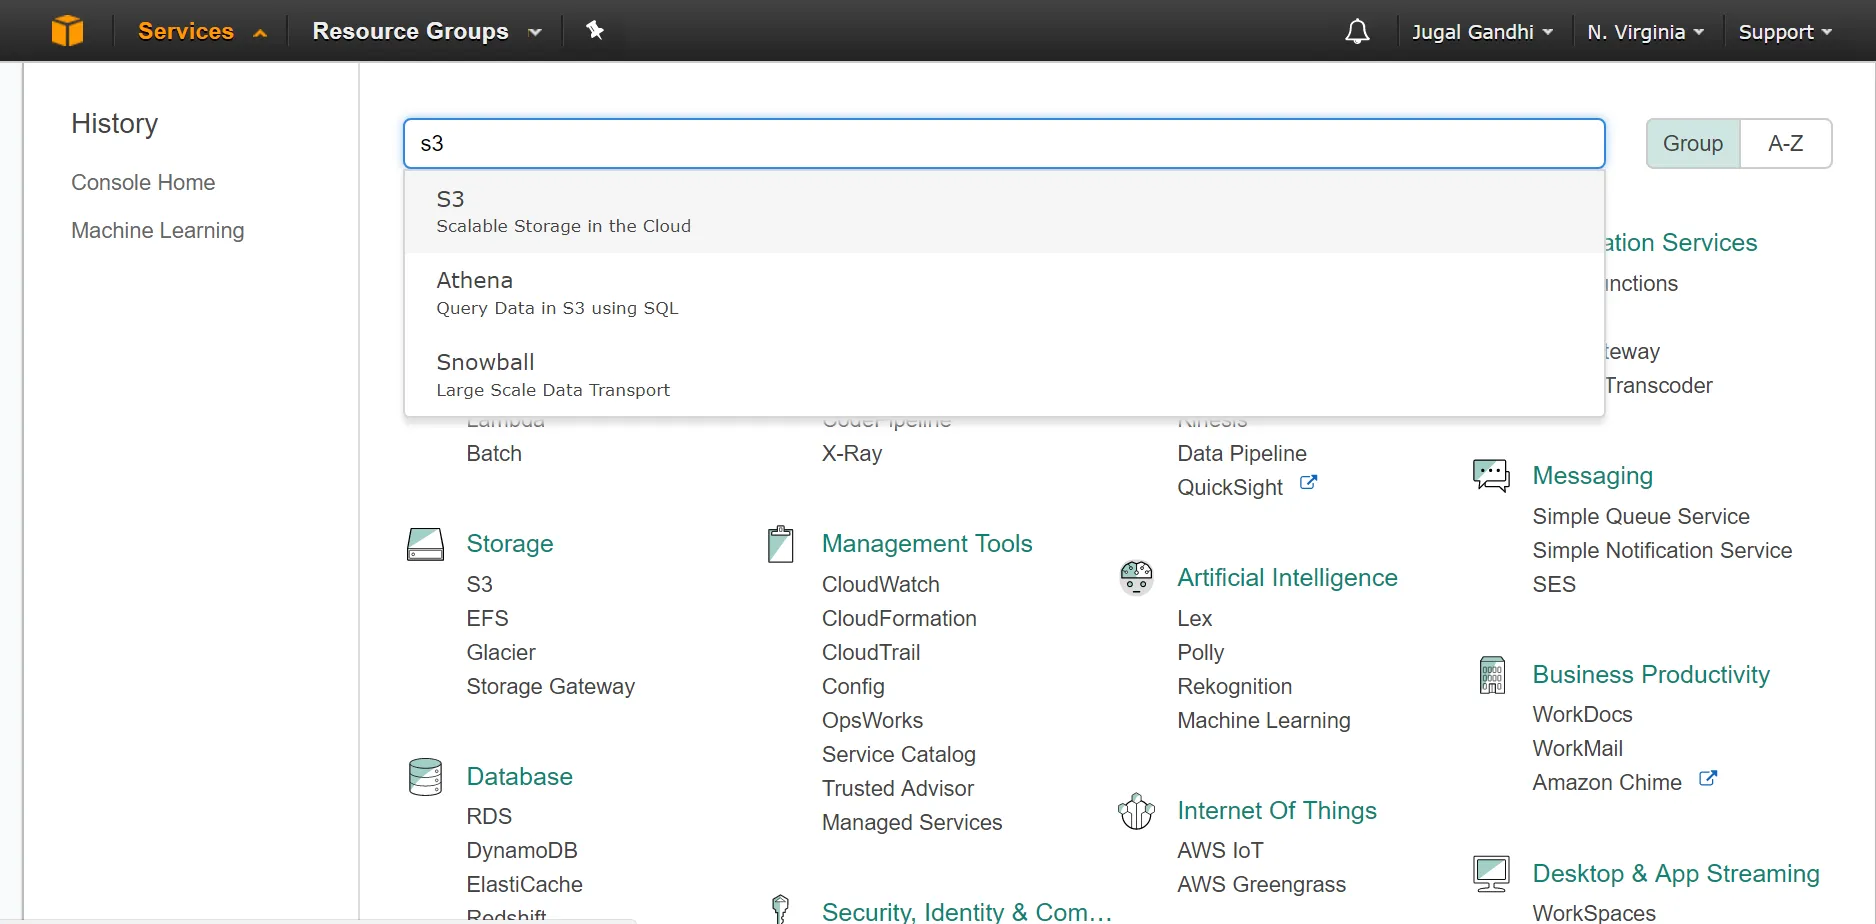Screen dimensions: 1876x924
Task: Open the Trusted Advisor link
Action: coord(898,789)
